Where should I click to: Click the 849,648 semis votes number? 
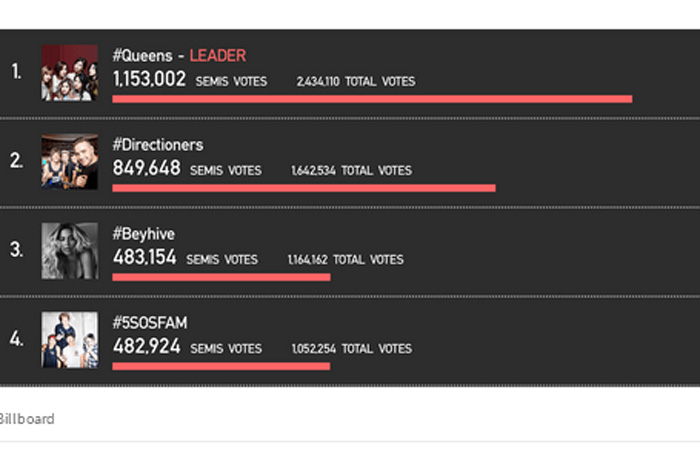(x=147, y=169)
